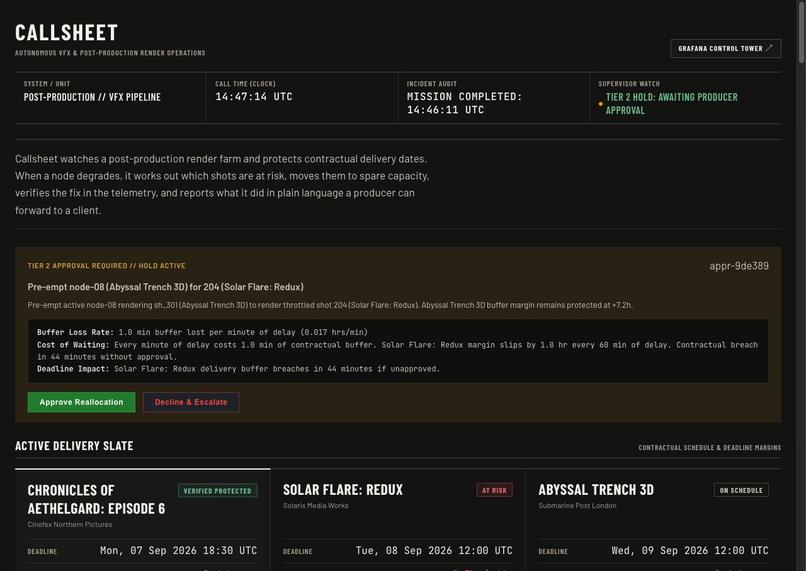Approve the node-08 reallocation
This screenshot has height=571, width=806.
click(x=81, y=402)
